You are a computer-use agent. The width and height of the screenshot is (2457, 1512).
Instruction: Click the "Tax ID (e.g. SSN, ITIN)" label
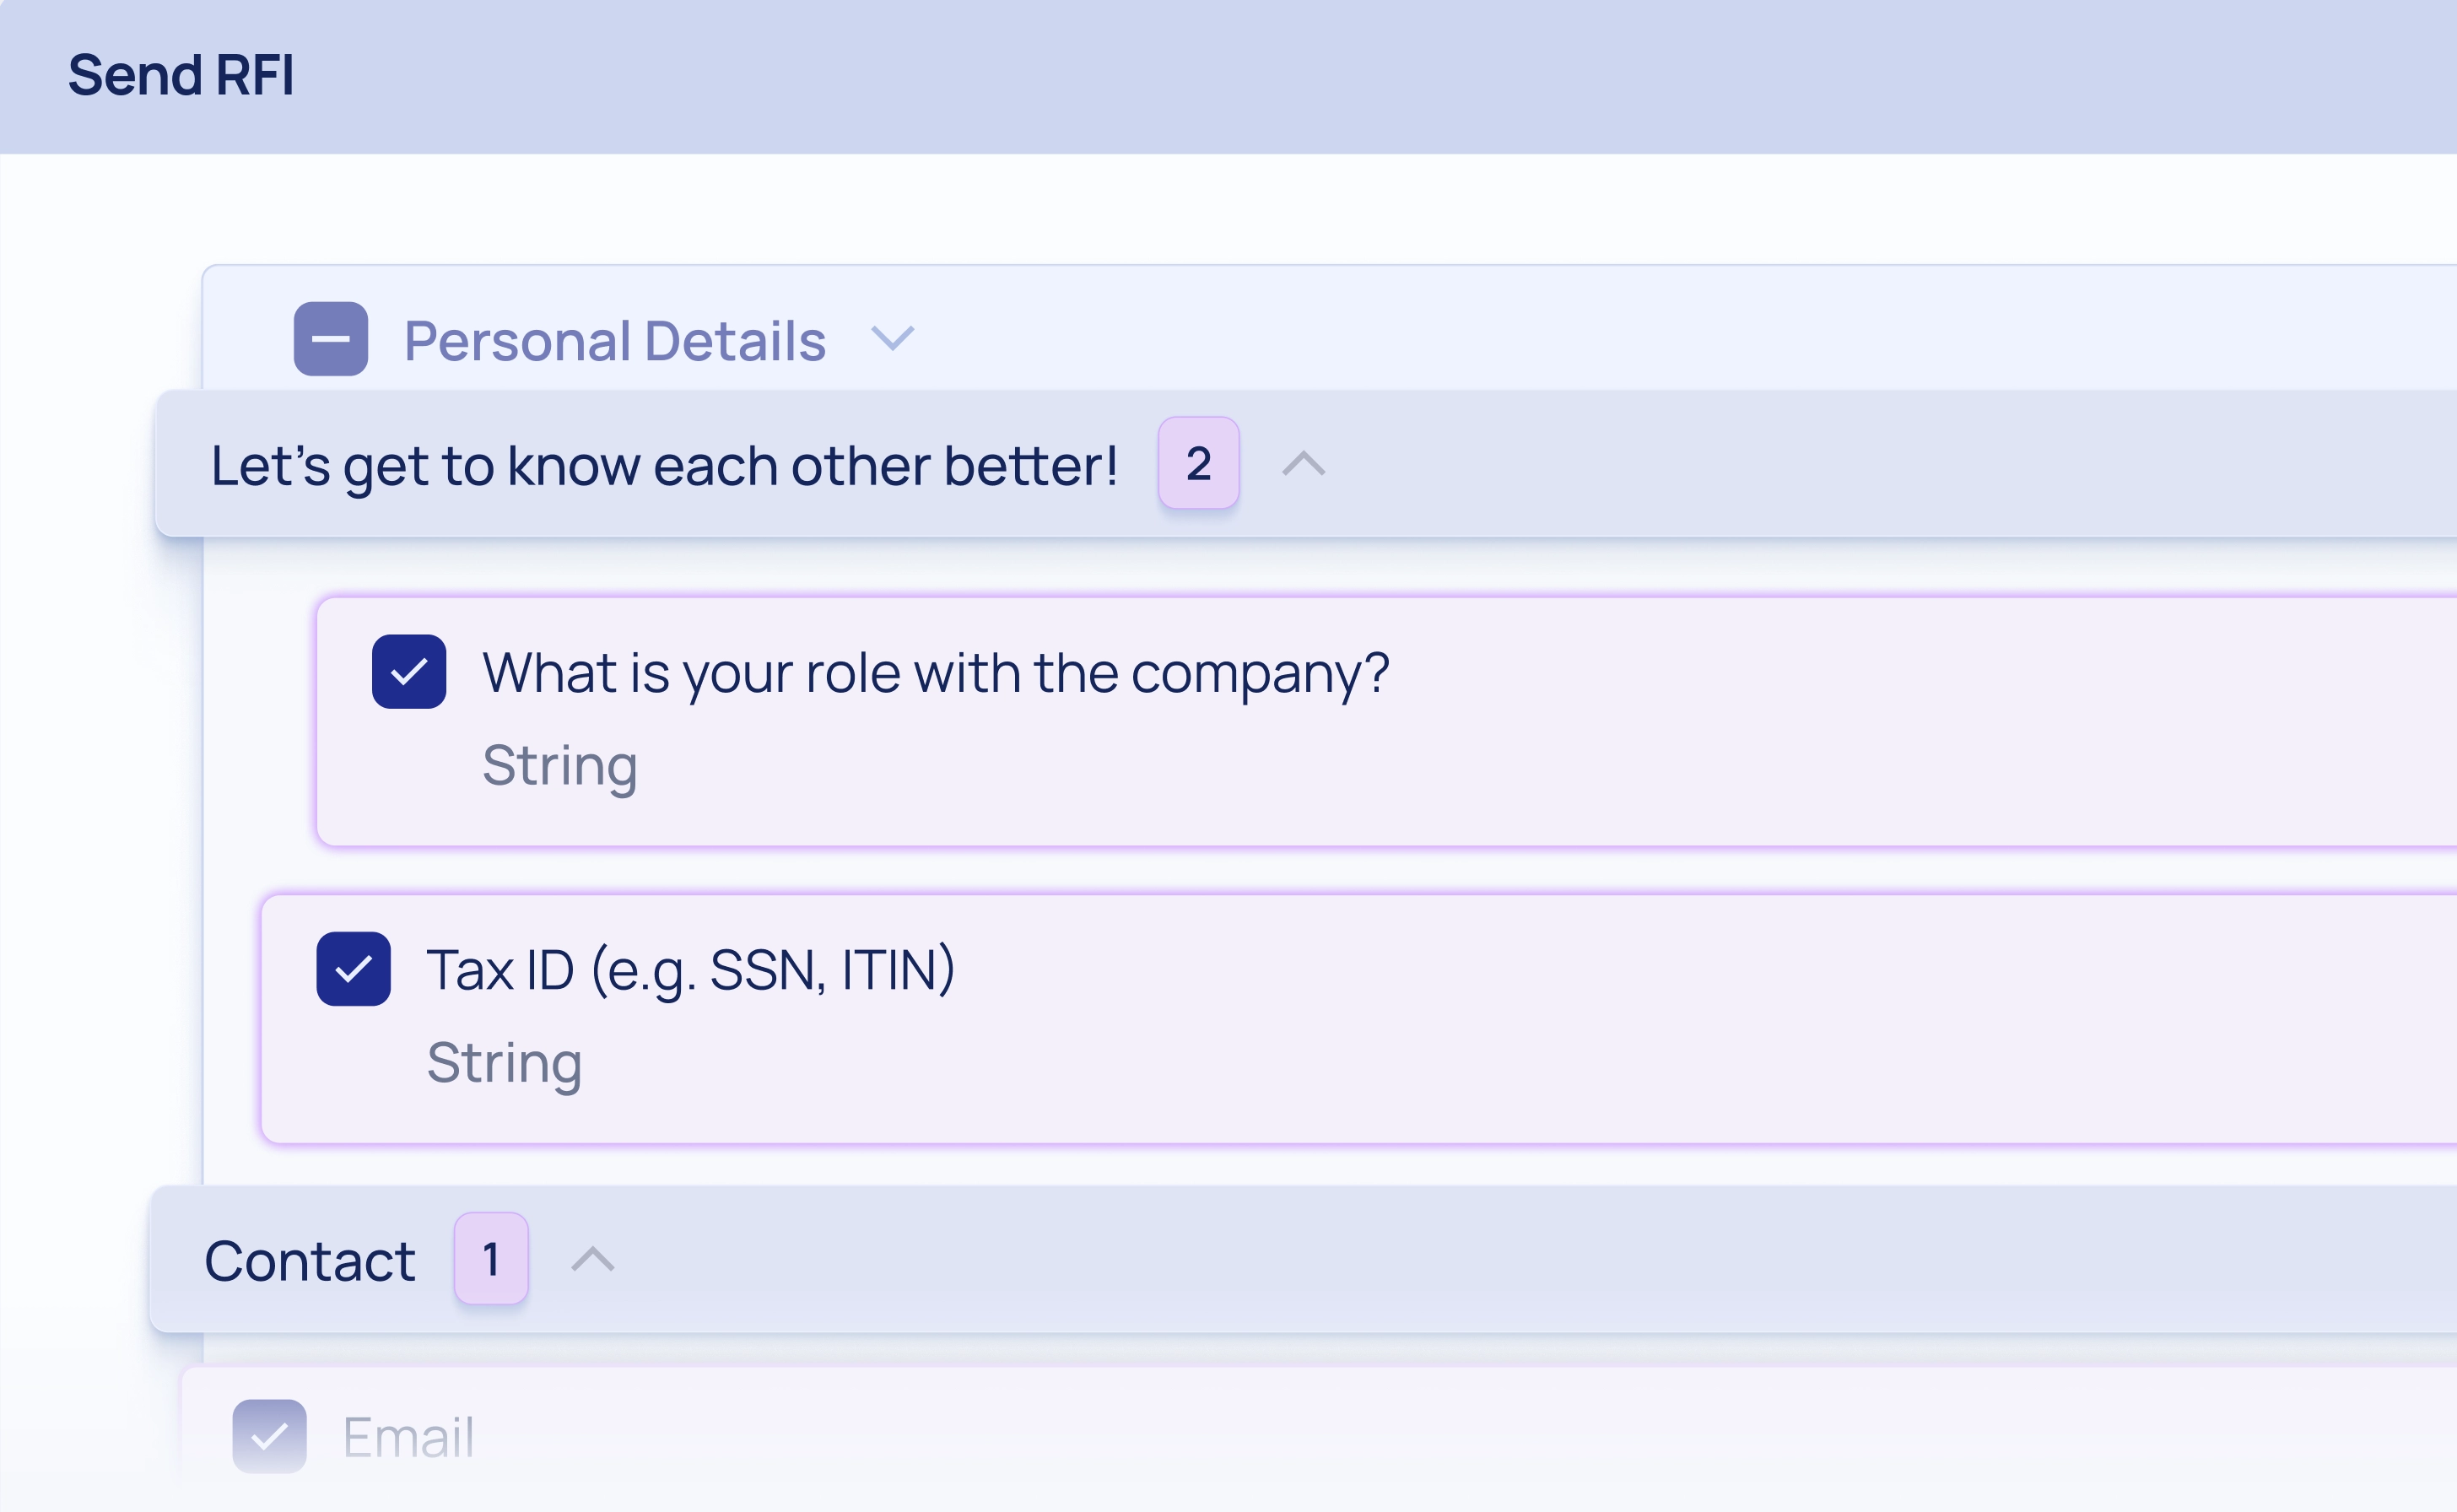[691, 970]
